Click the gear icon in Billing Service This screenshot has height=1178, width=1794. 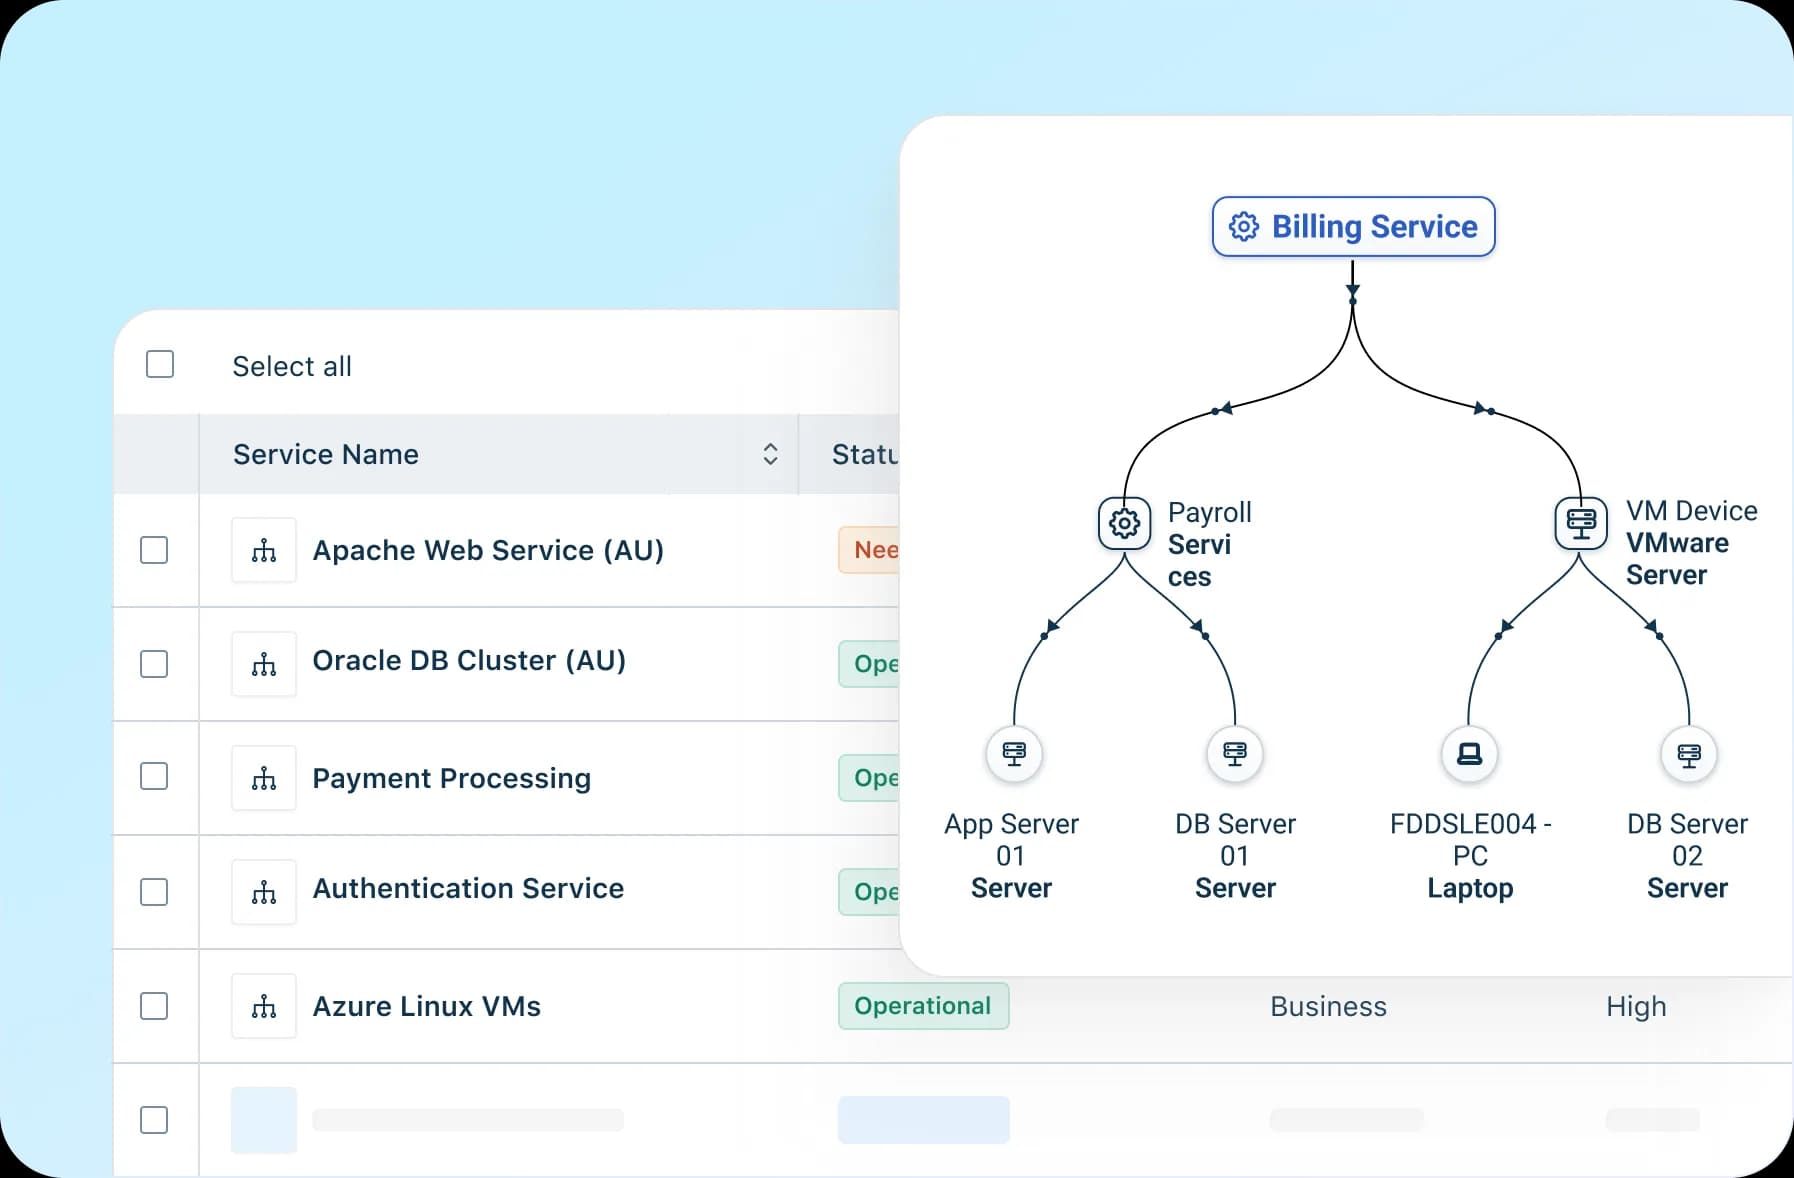1244,227
